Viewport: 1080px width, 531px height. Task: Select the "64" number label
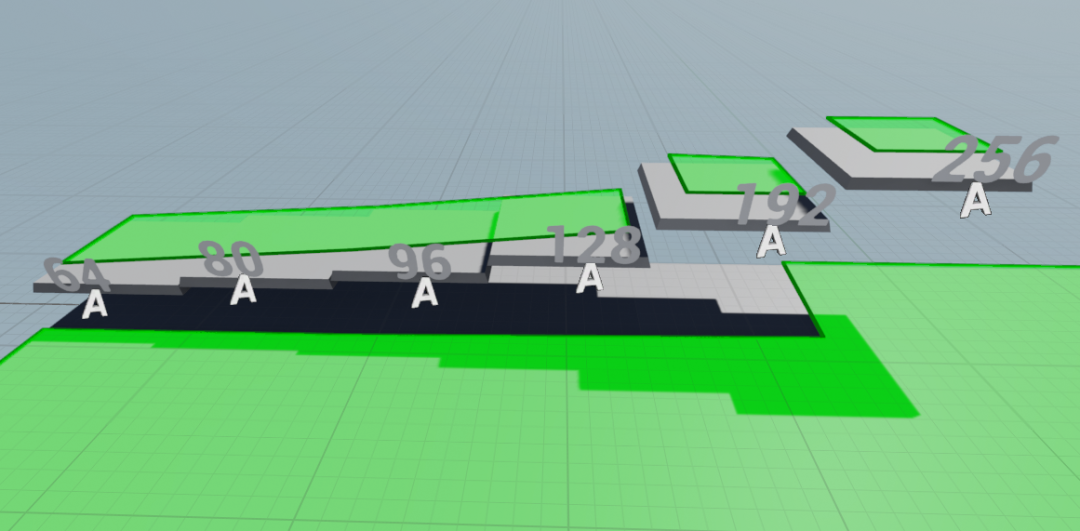[76, 275]
